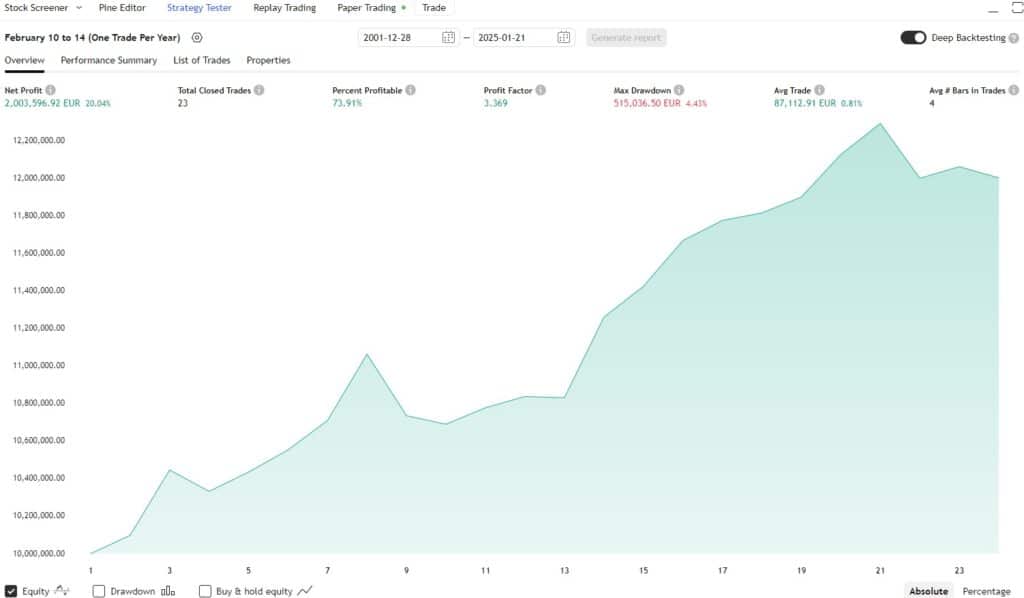Screen dimensions: 1024x598
Task: Open the Paper Trading panel
Action: [x=366, y=8]
